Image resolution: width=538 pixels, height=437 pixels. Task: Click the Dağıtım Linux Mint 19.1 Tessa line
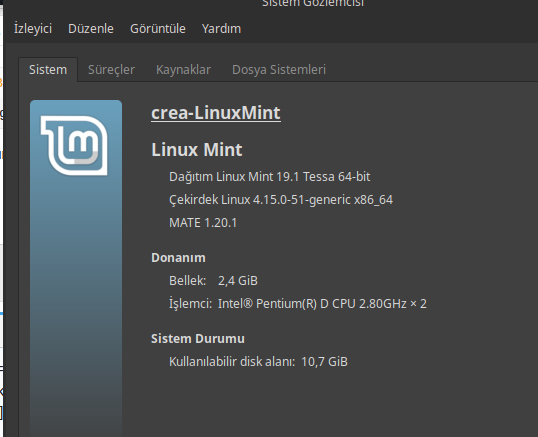click(x=269, y=177)
